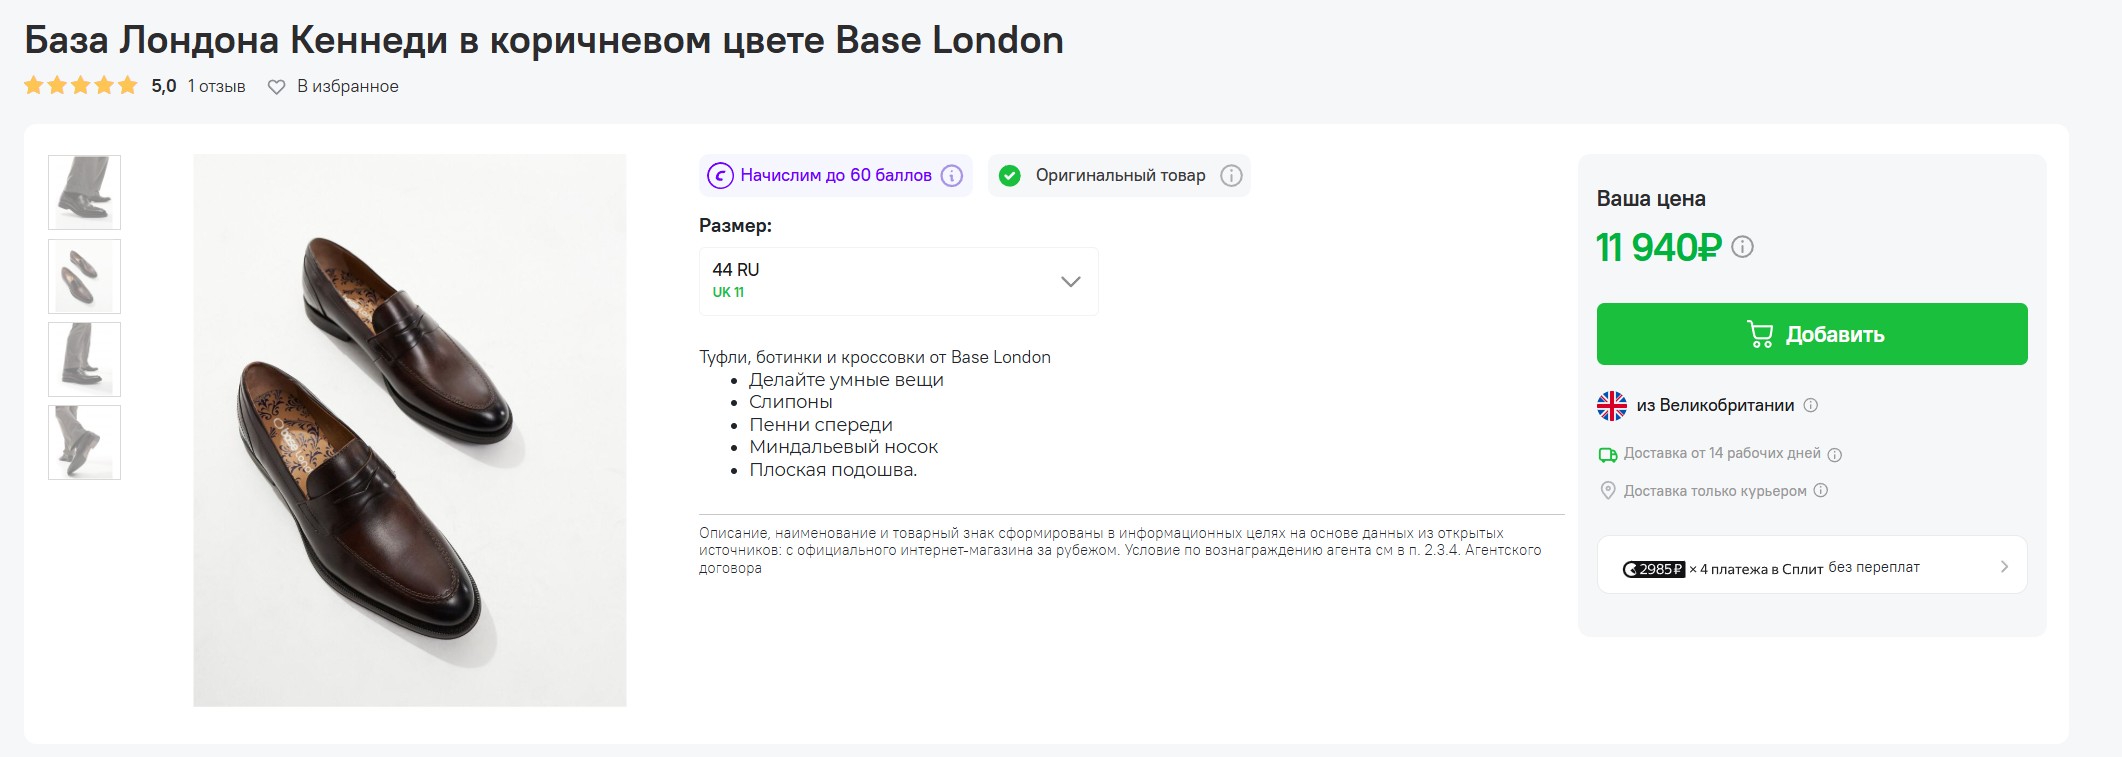Open info icon beside delivery days text

[1834, 455]
